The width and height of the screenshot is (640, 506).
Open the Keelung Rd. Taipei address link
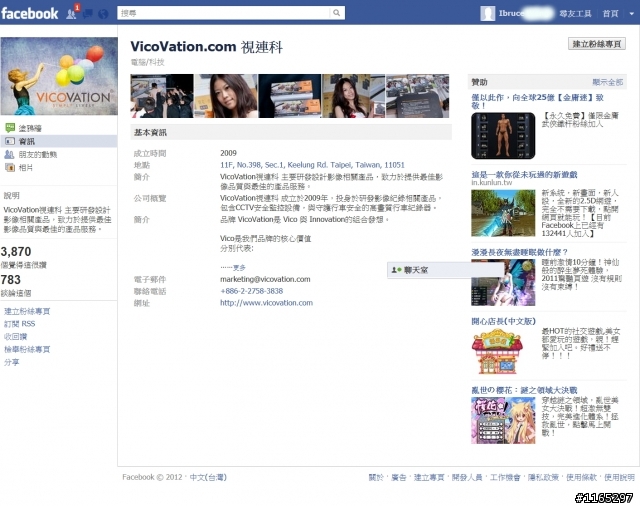click(x=312, y=165)
